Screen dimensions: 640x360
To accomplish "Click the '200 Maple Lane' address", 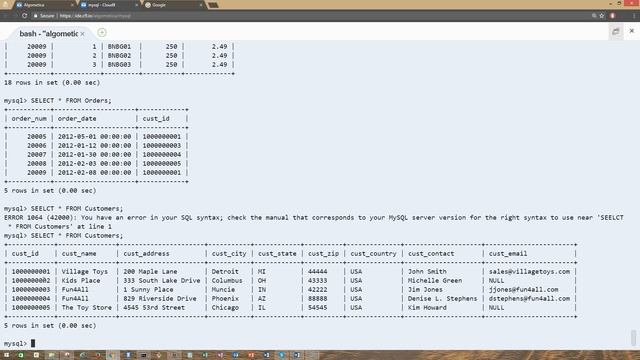I will tap(150, 271).
